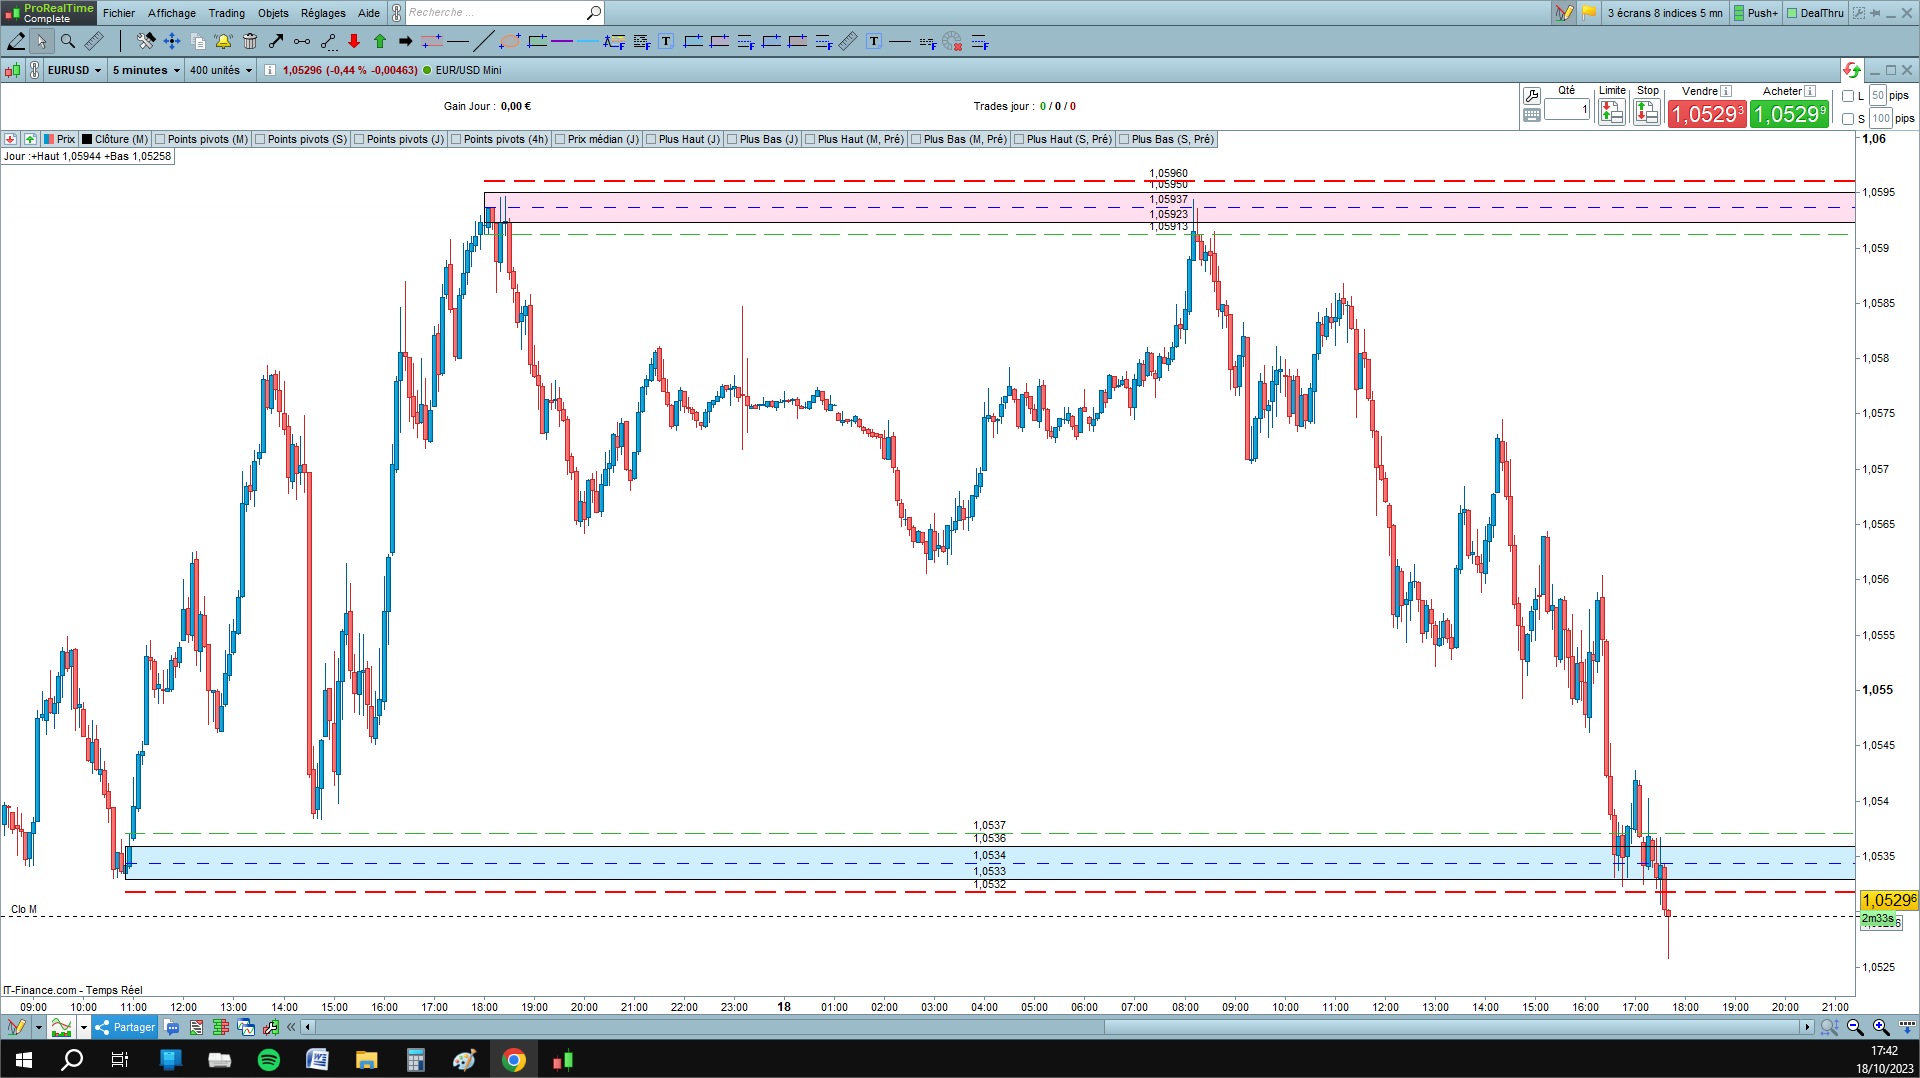This screenshot has width=1920, height=1078.
Task: Check the L 50 pips limit checkbox
Action: (x=1848, y=96)
